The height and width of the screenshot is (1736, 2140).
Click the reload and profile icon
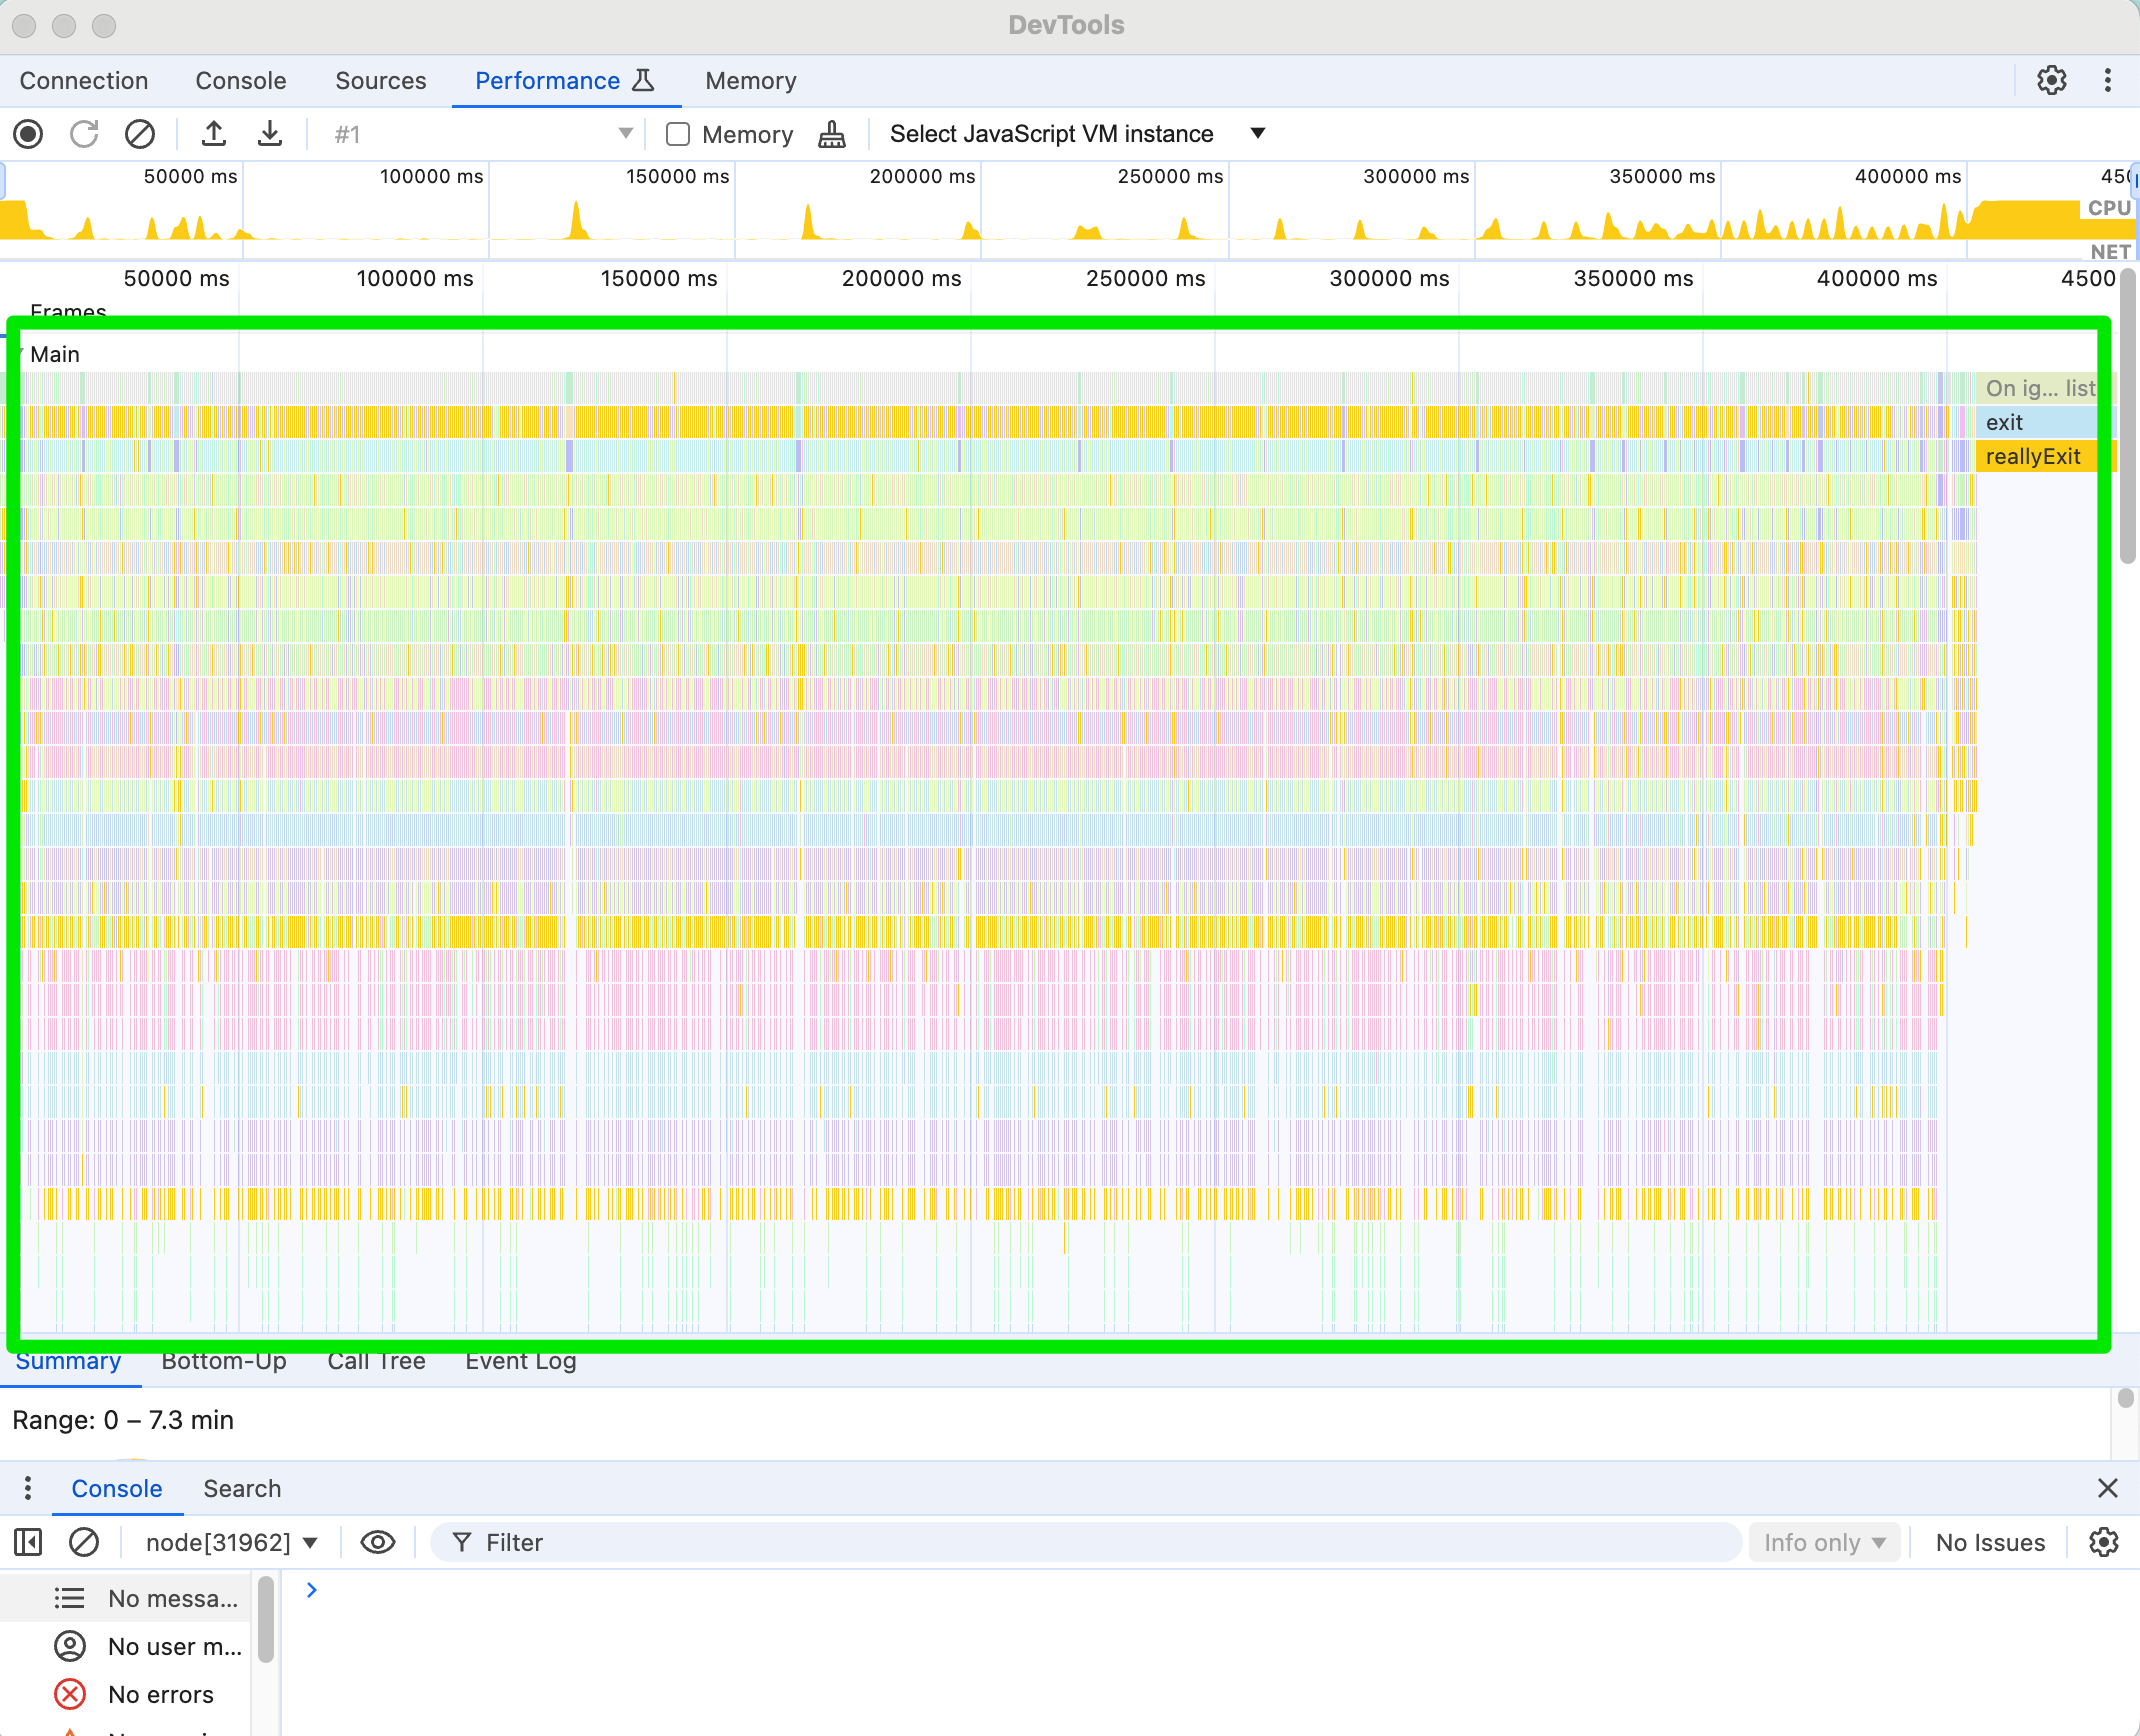point(84,134)
